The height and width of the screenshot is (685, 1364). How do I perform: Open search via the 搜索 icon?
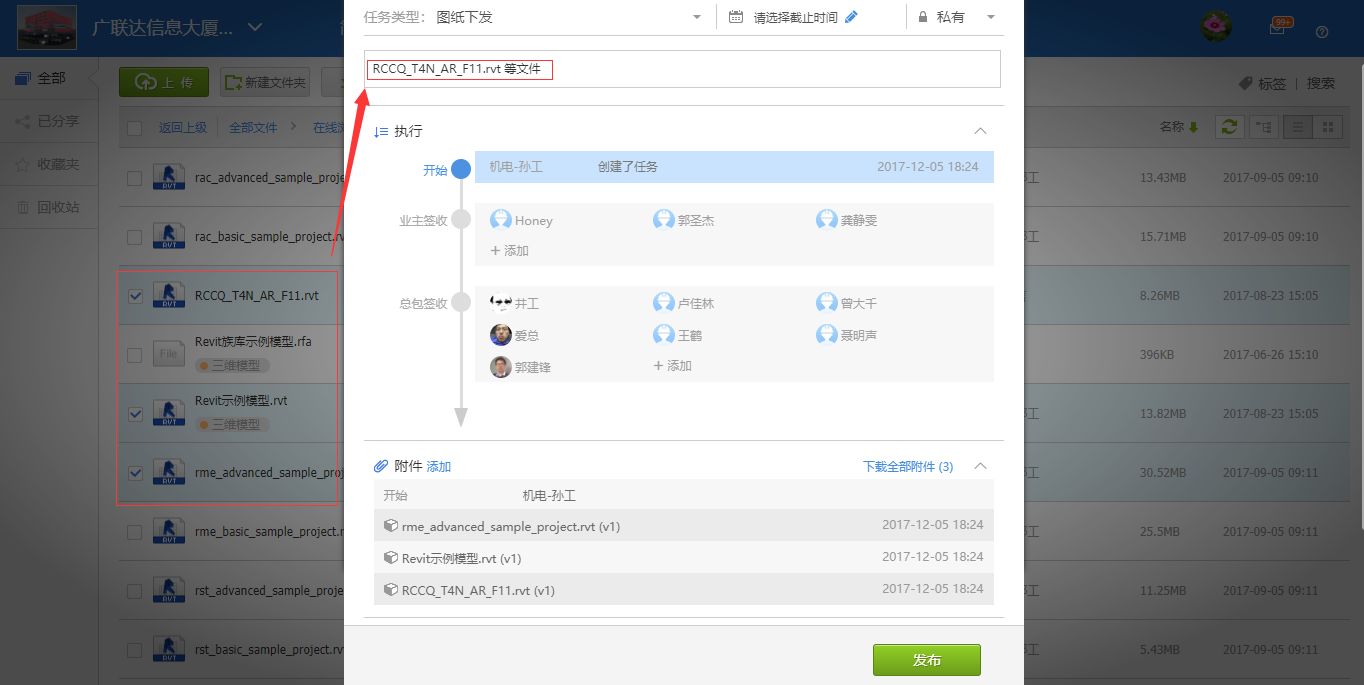(x=1319, y=83)
